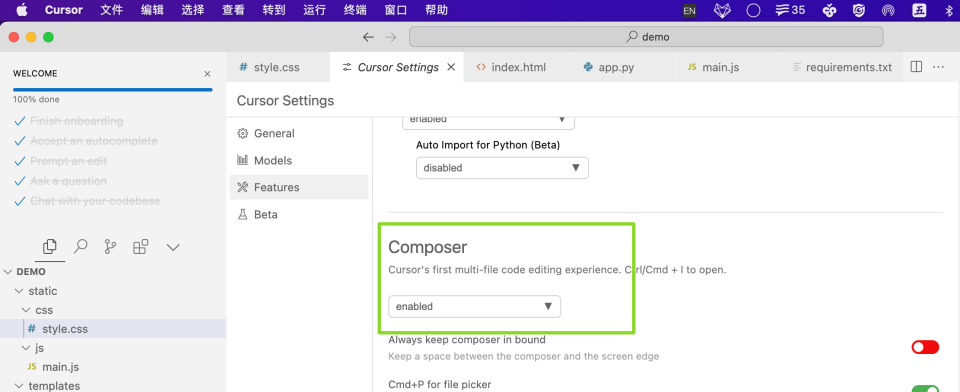This screenshot has width=960, height=392.
Task: Open the AirDrop-style broadcast icon
Action: tap(888, 10)
